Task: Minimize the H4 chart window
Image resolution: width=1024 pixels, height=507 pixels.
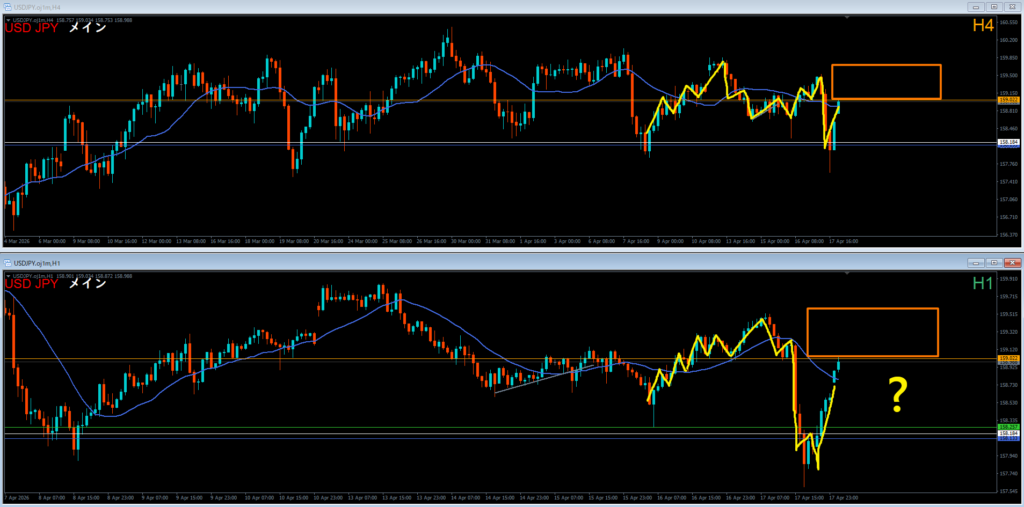Action: pyautogui.click(x=977, y=5)
